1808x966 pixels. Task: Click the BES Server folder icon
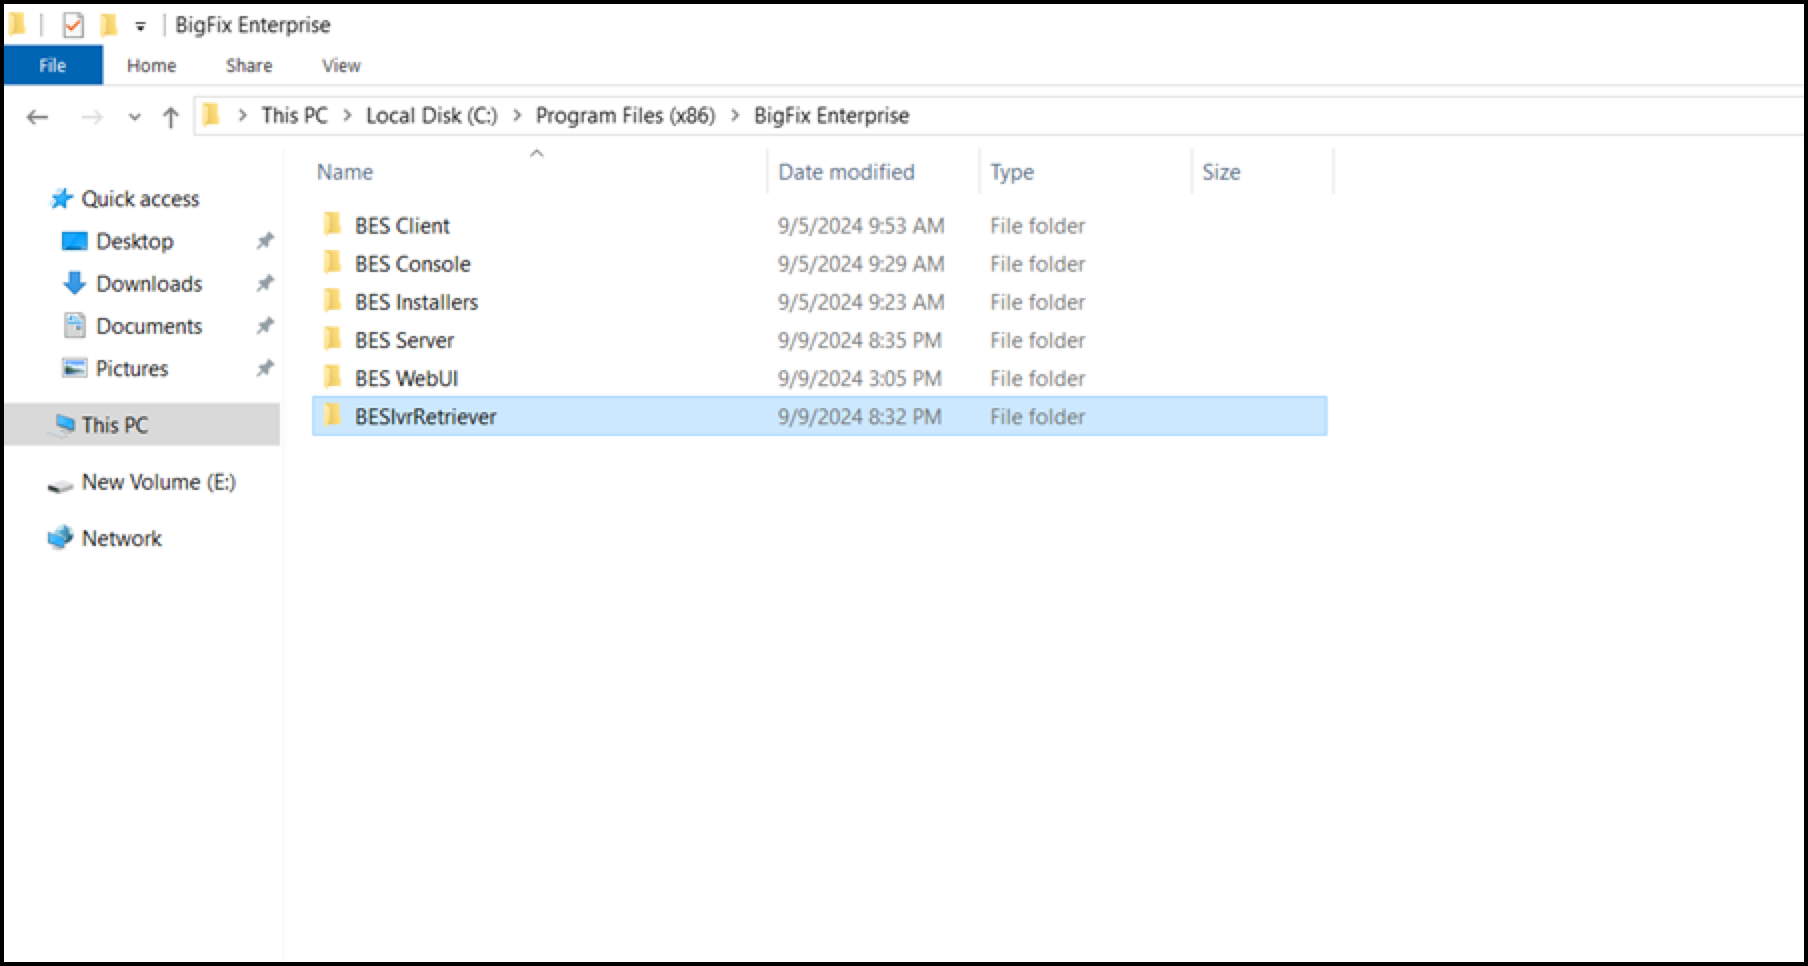pyautogui.click(x=332, y=338)
